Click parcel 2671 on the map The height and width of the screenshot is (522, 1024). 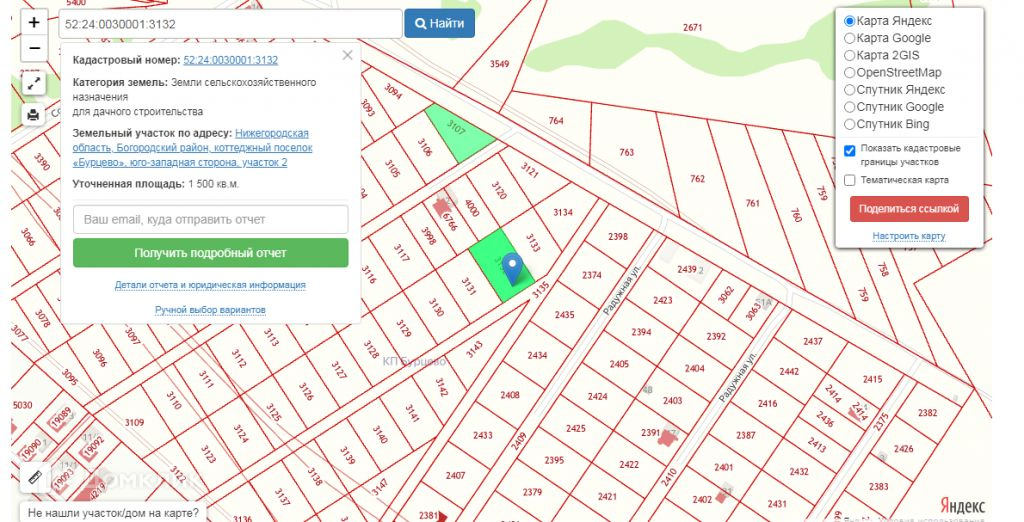pyautogui.click(x=692, y=27)
